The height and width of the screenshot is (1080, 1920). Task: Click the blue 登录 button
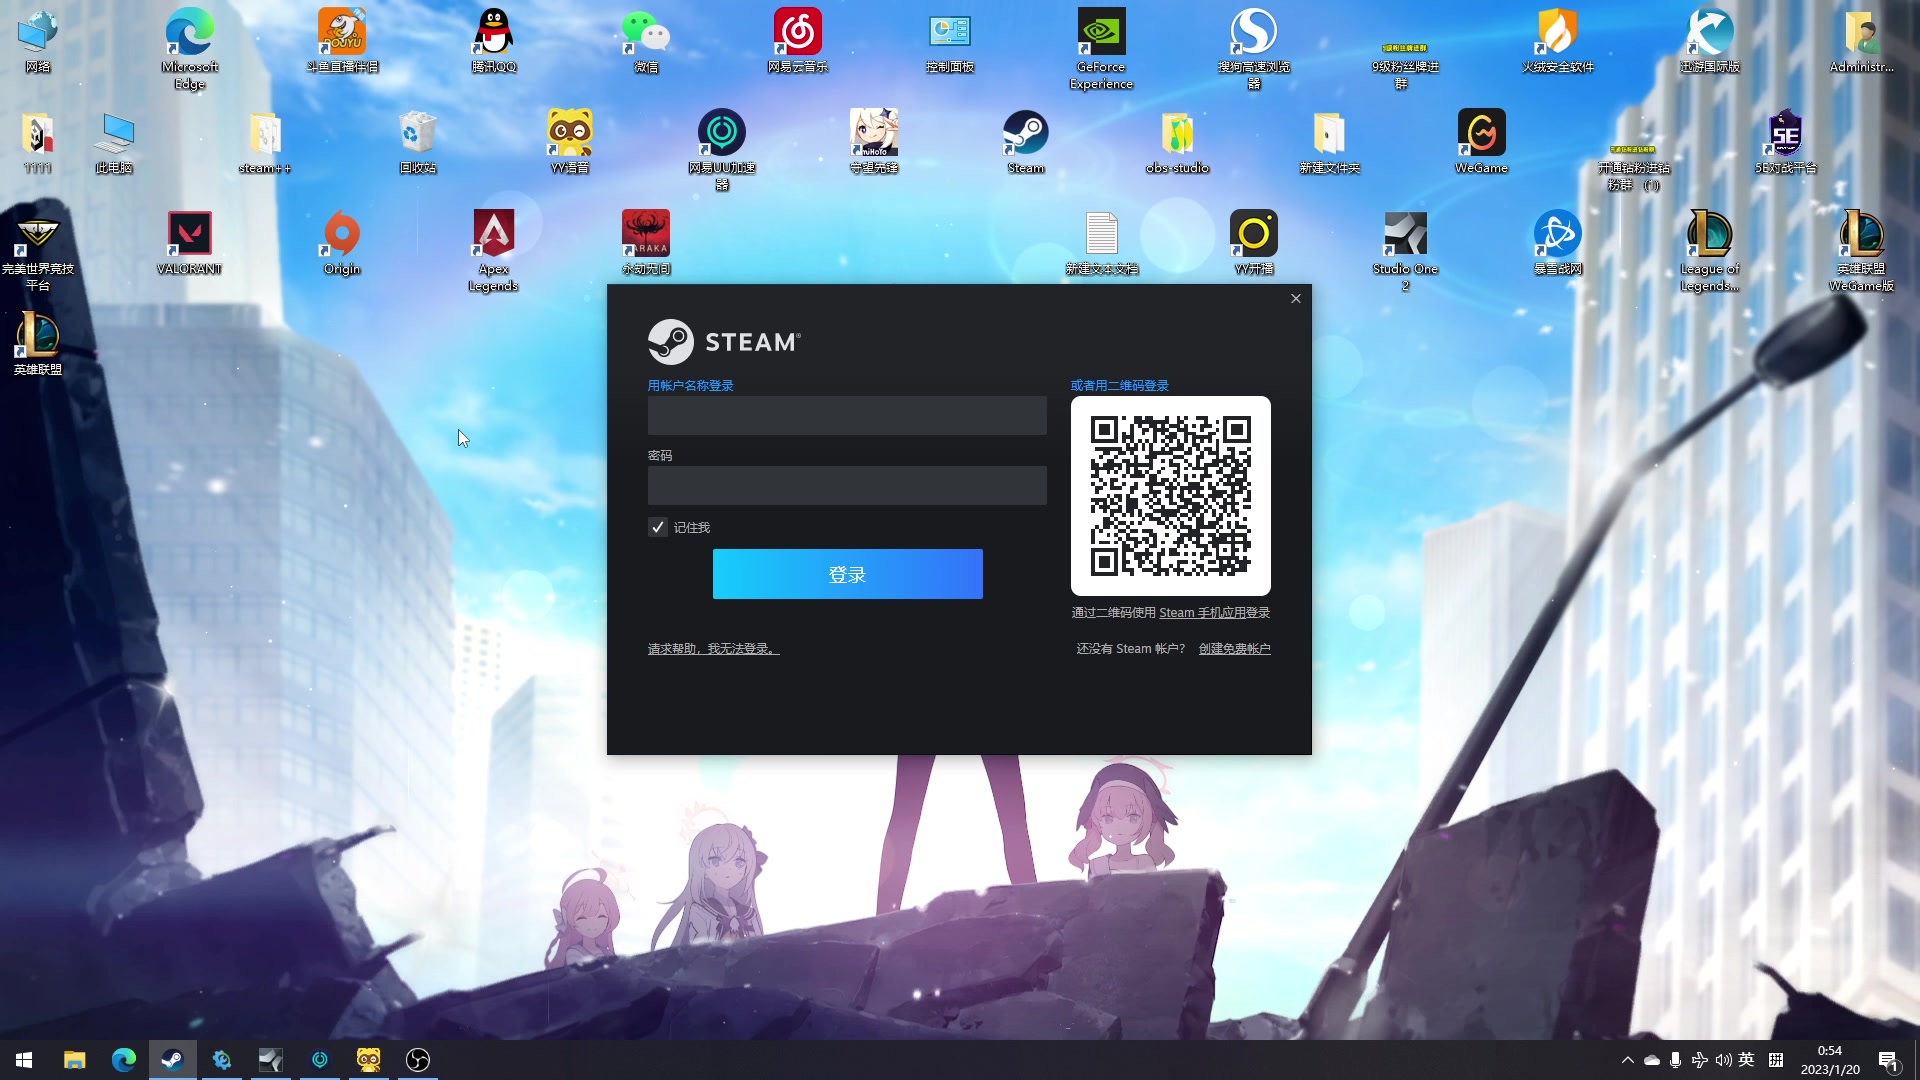847,574
